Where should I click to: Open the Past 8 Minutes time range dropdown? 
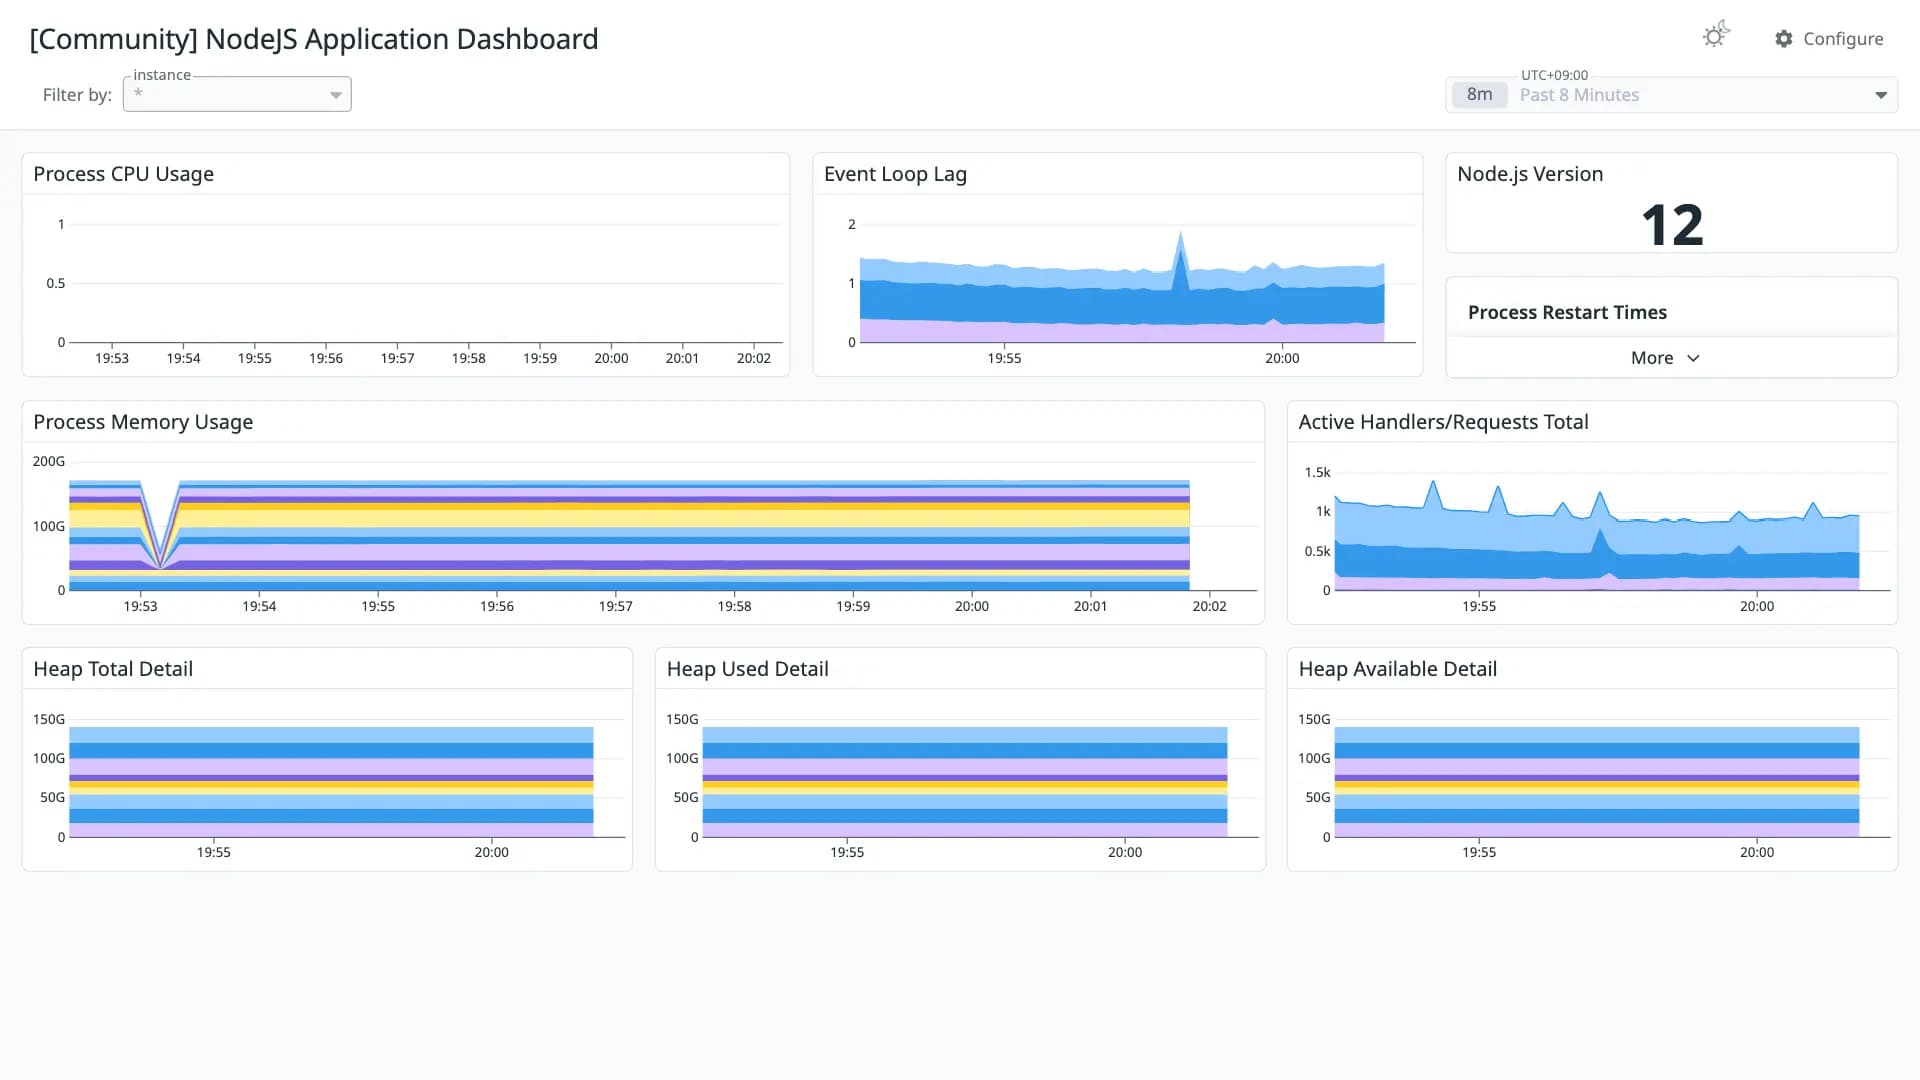[x=1671, y=95]
